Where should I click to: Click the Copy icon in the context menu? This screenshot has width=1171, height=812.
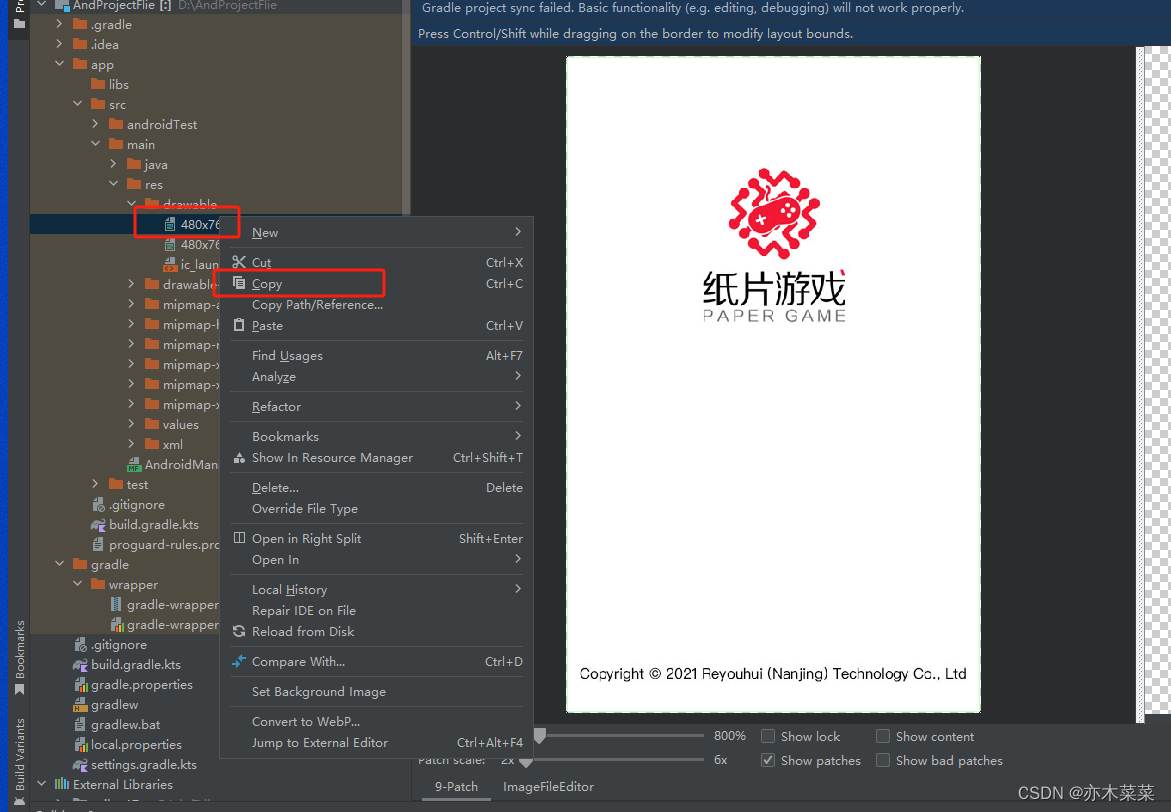coord(237,283)
